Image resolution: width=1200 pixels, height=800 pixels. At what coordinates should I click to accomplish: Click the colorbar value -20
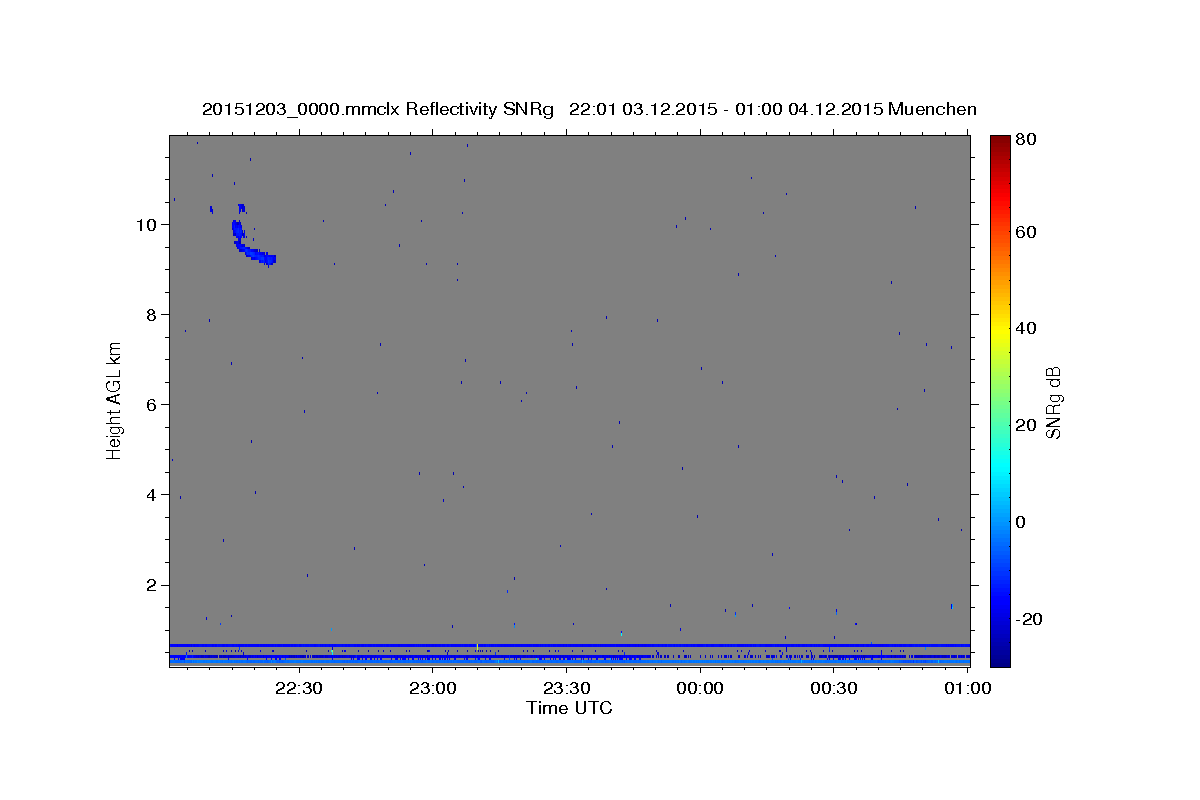1028,619
